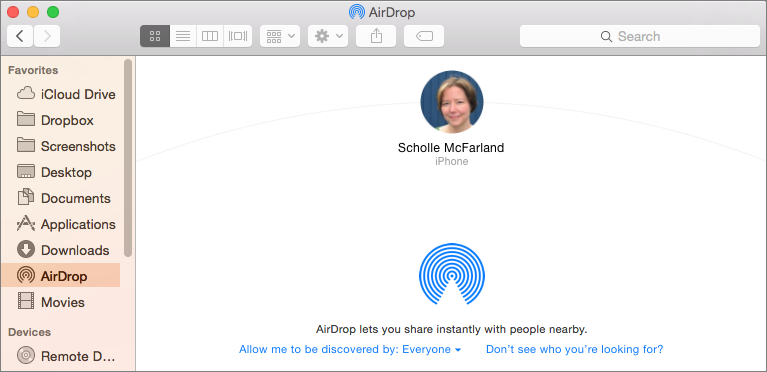Click into the Search field
Viewport: 767px width, 372px height.
(639, 36)
